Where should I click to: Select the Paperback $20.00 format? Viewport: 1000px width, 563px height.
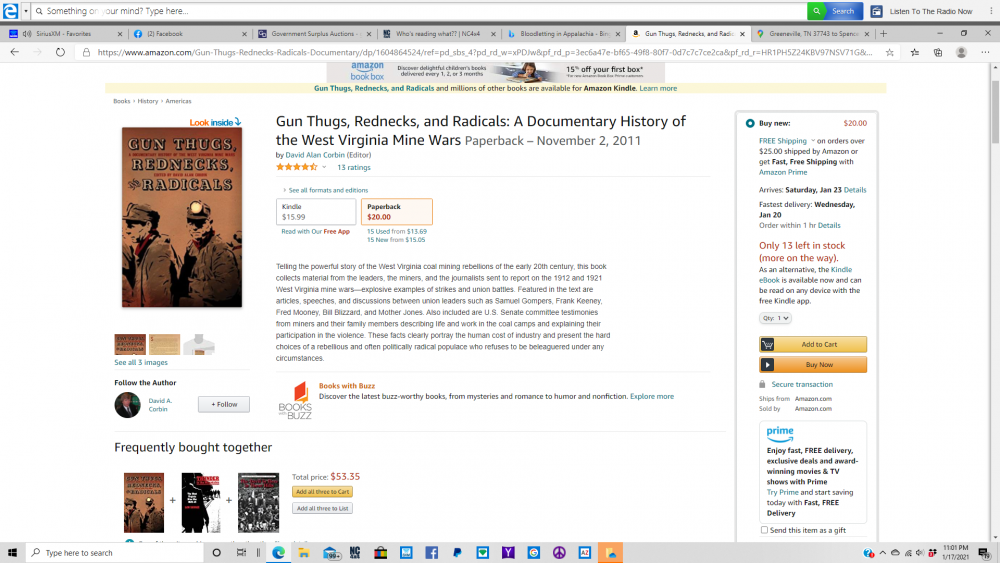(397, 212)
